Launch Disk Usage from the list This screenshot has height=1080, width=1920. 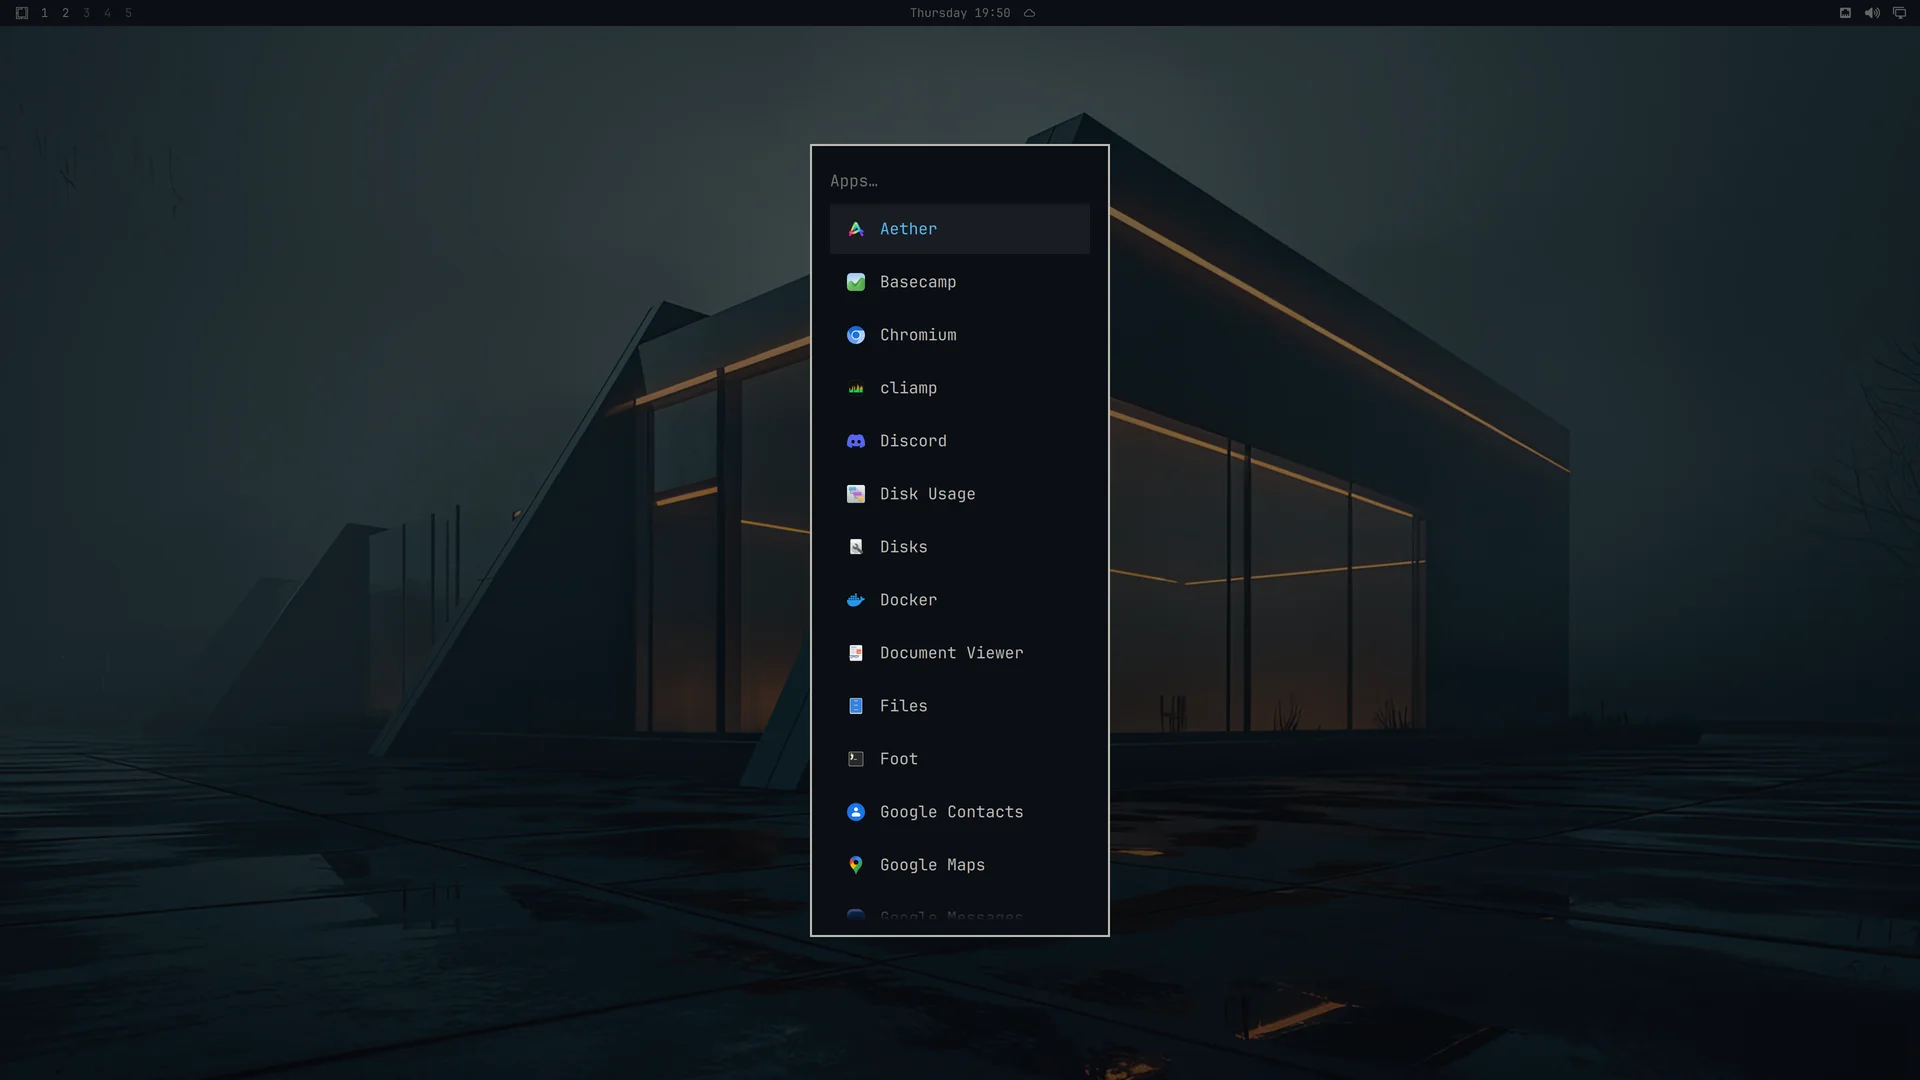(x=960, y=494)
